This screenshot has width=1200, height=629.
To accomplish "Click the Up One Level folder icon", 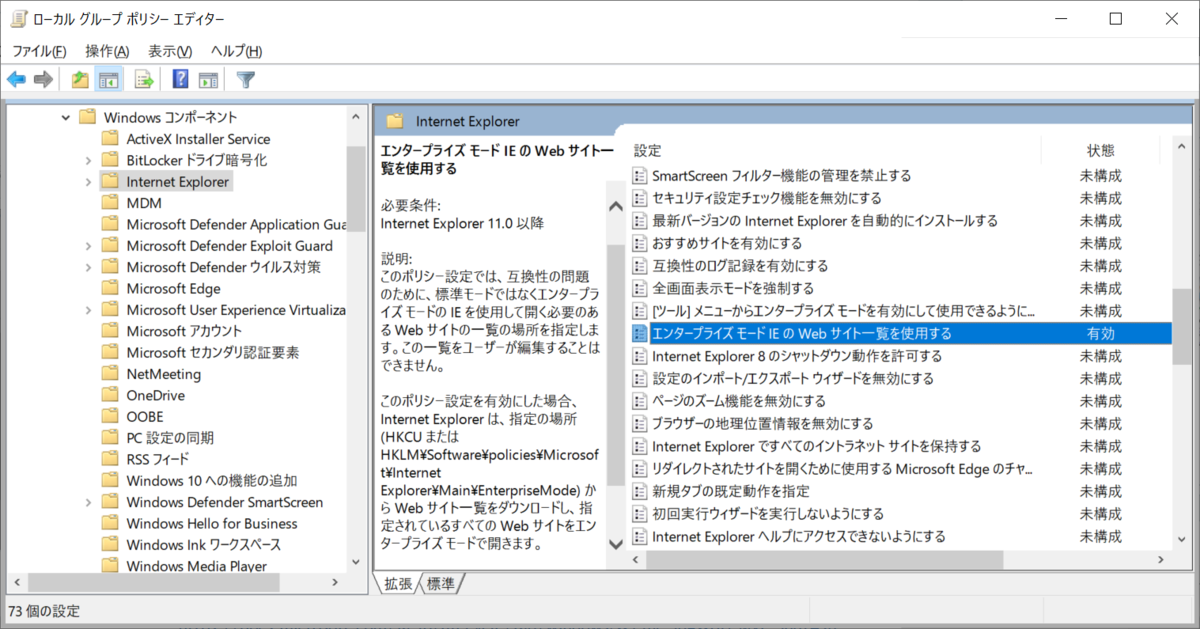I will [x=80, y=80].
